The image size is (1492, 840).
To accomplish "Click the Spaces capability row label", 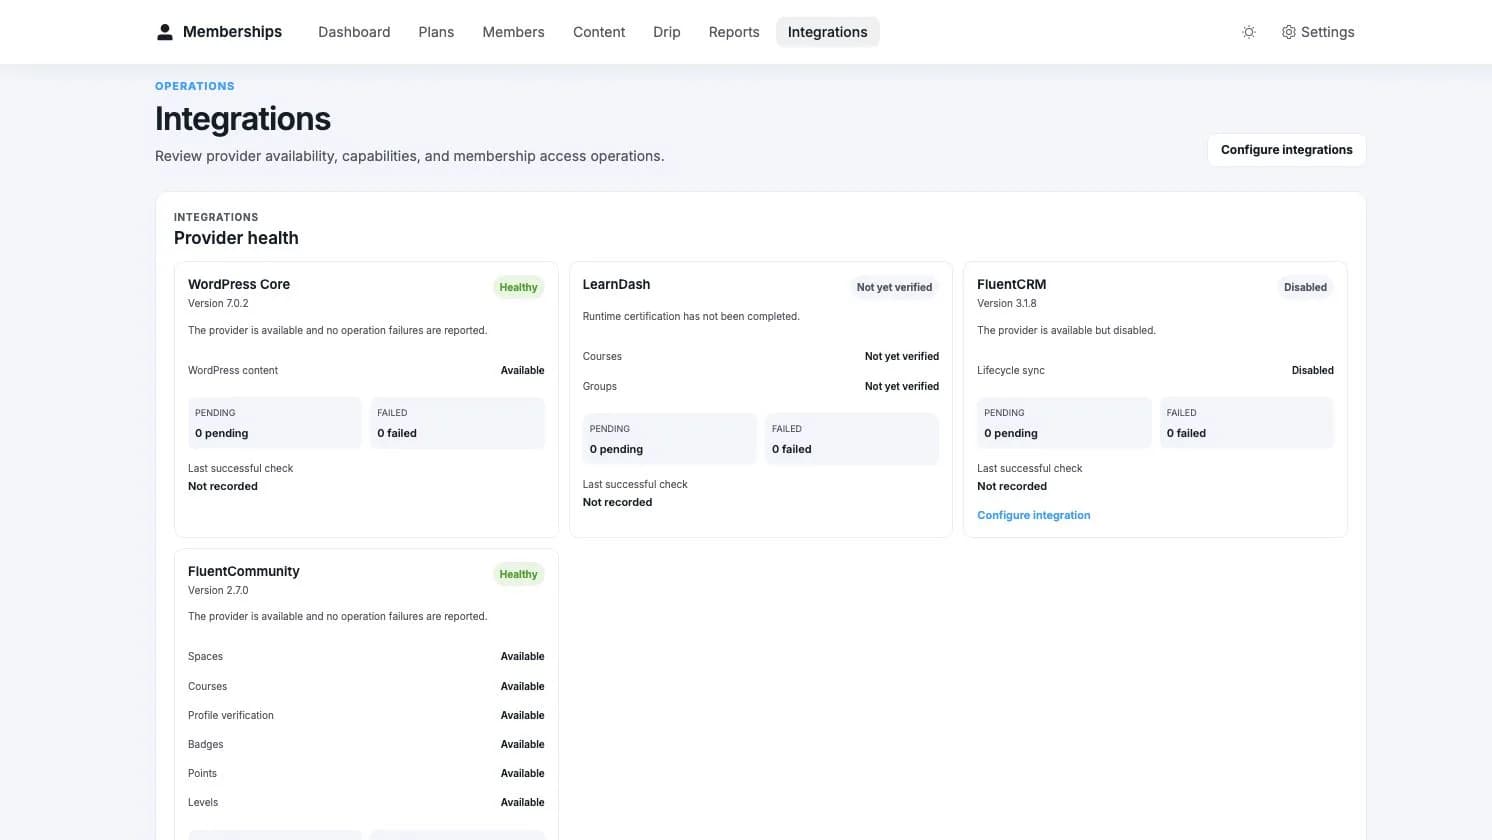I will [205, 656].
